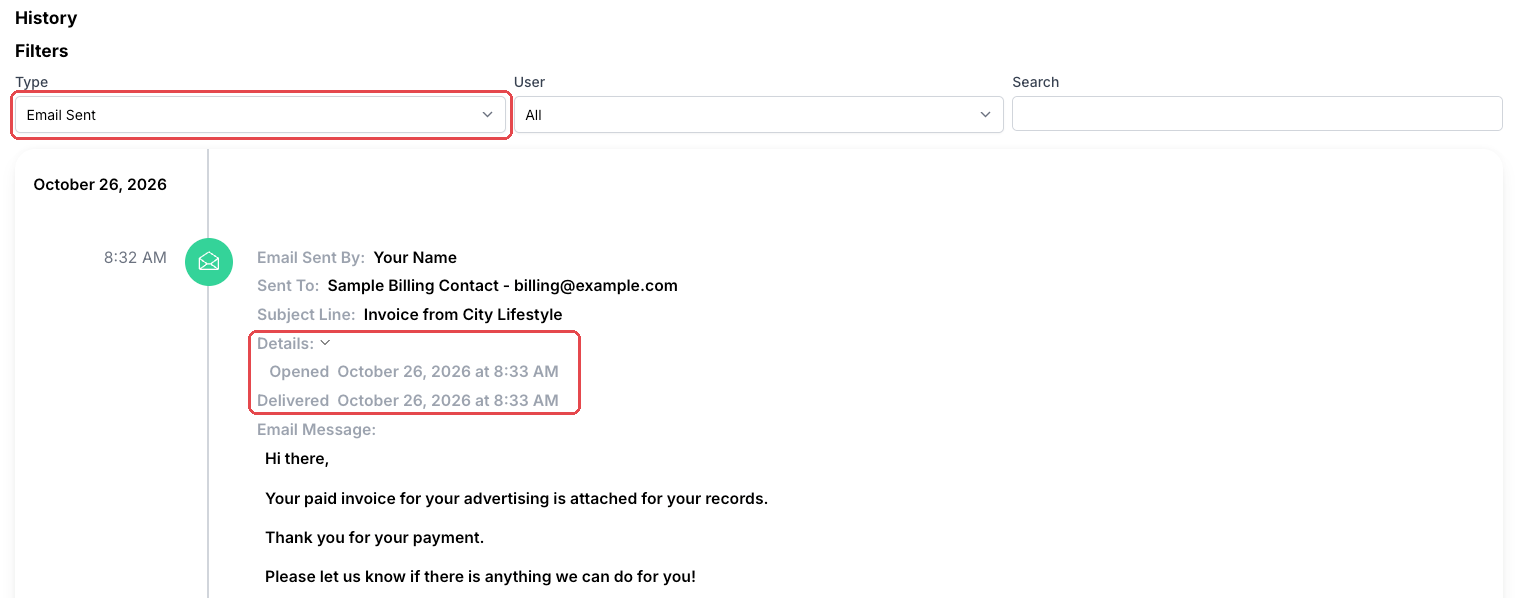This screenshot has width=1516, height=598.
Task: Click the 'Sent To:' label
Action: coord(288,286)
